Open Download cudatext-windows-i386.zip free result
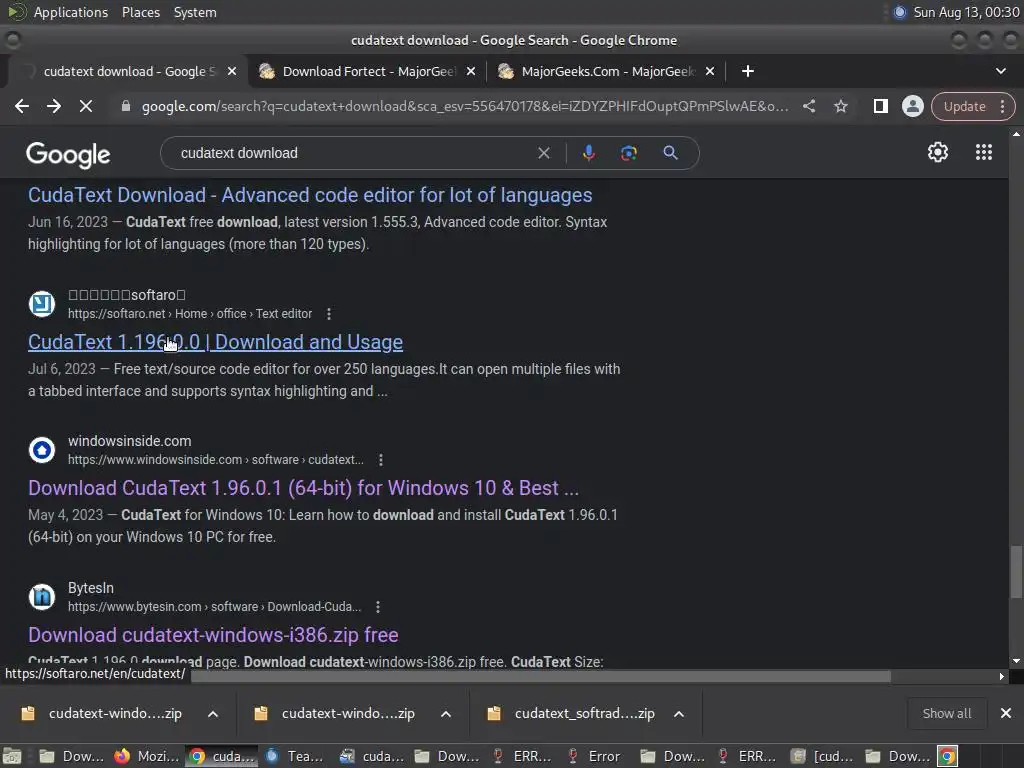Screen dimensions: 1024x768 tap(213, 635)
